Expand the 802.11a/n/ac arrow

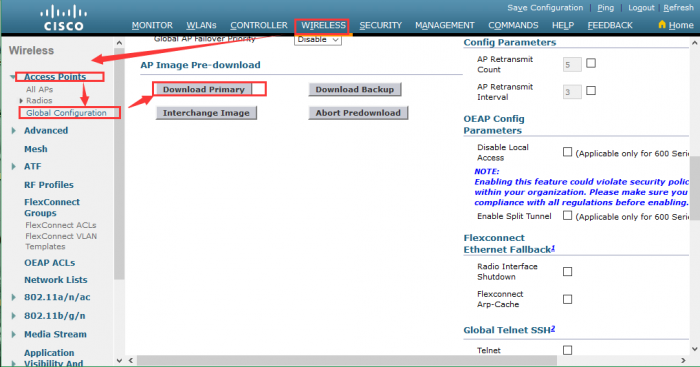pyautogui.click(x=13, y=297)
